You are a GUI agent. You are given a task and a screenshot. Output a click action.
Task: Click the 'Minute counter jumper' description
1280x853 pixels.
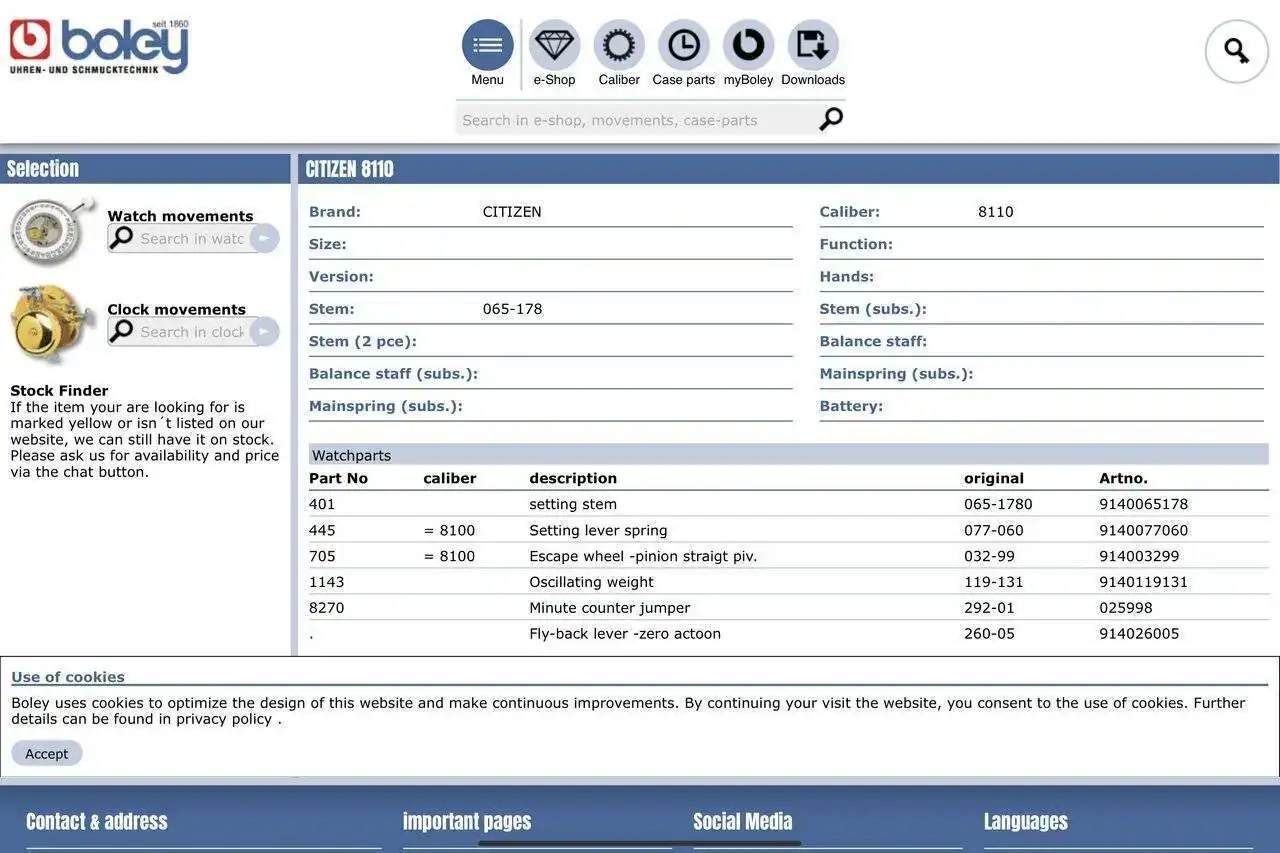coord(609,608)
